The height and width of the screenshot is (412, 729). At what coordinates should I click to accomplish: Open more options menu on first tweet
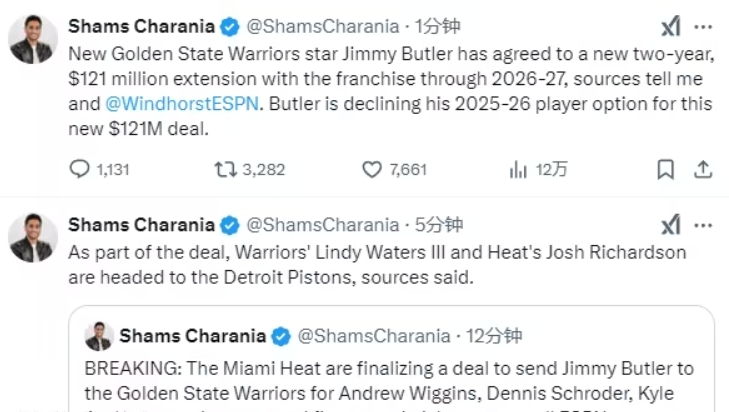point(704,27)
